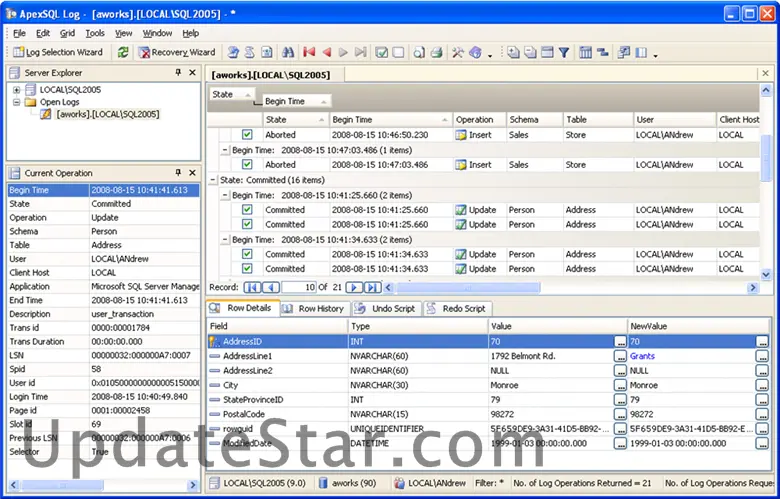This screenshot has height=499, width=780.
Task: Click the Refresh green arrows toolbar icon
Action: coord(123,52)
